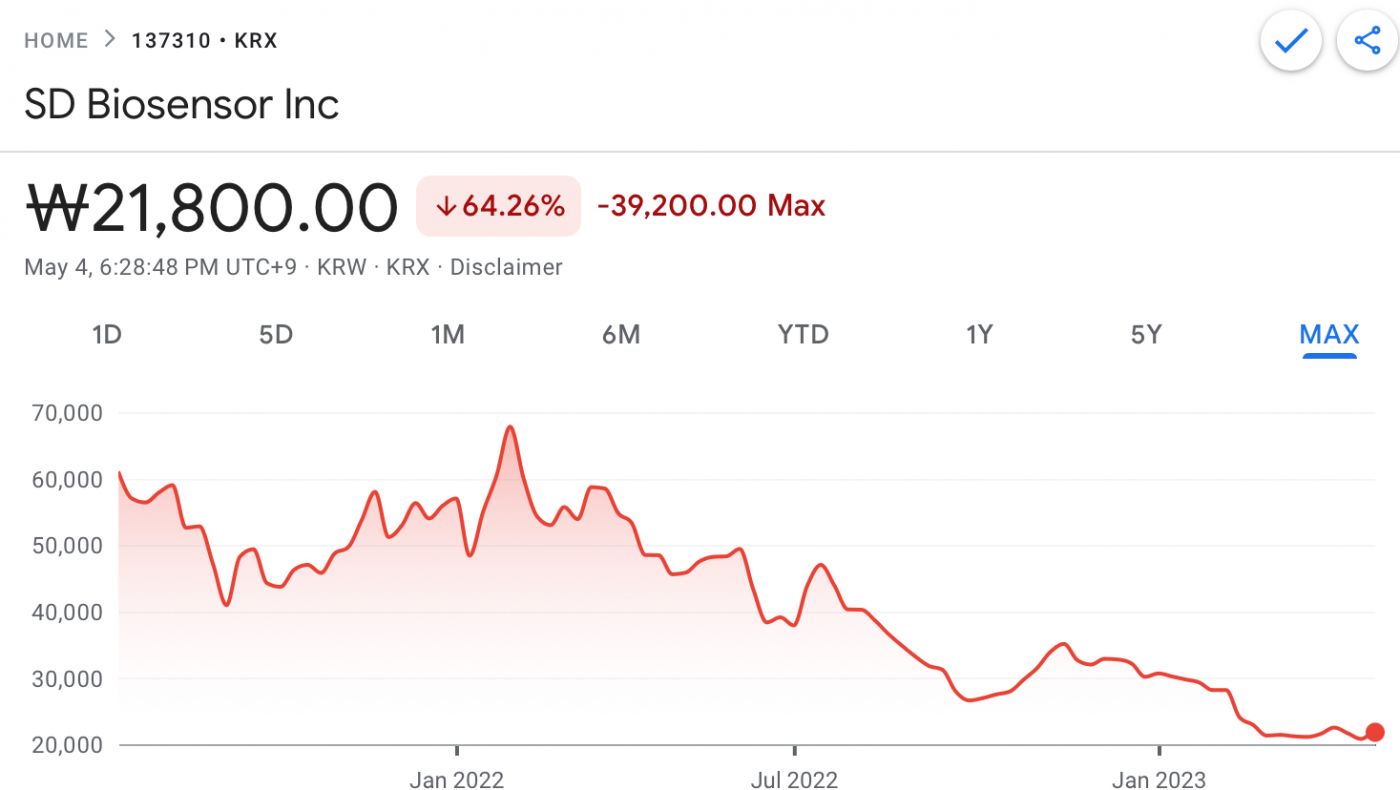Click the red current-price dot on chart
This screenshot has width=1400, height=790.
[1375, 732]
